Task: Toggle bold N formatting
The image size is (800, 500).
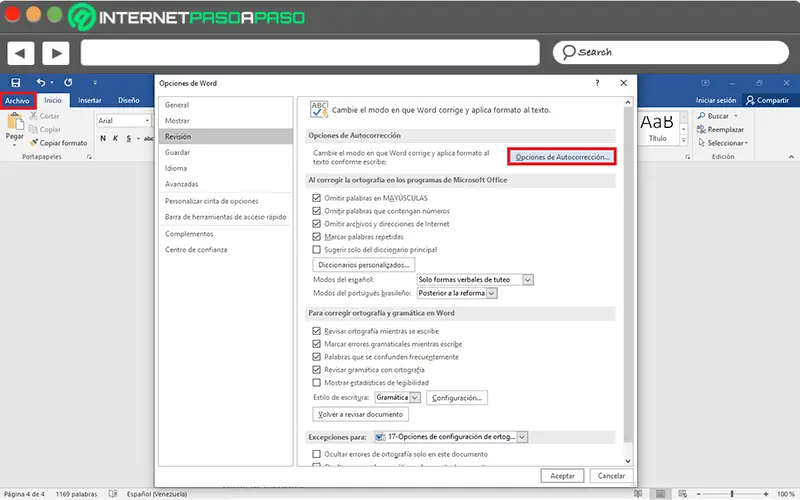Action: tap(103, 138)
